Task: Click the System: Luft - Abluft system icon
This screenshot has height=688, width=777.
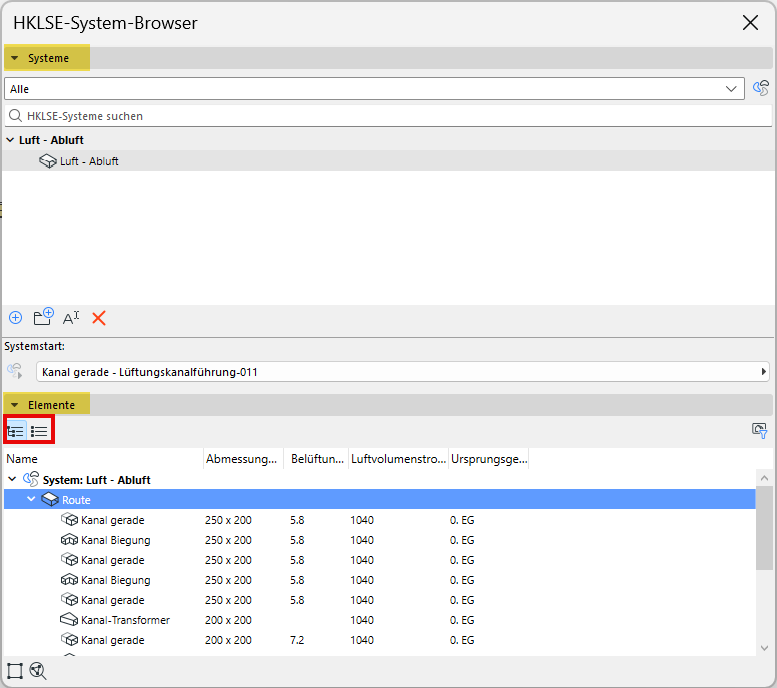Action: [31, 479]
